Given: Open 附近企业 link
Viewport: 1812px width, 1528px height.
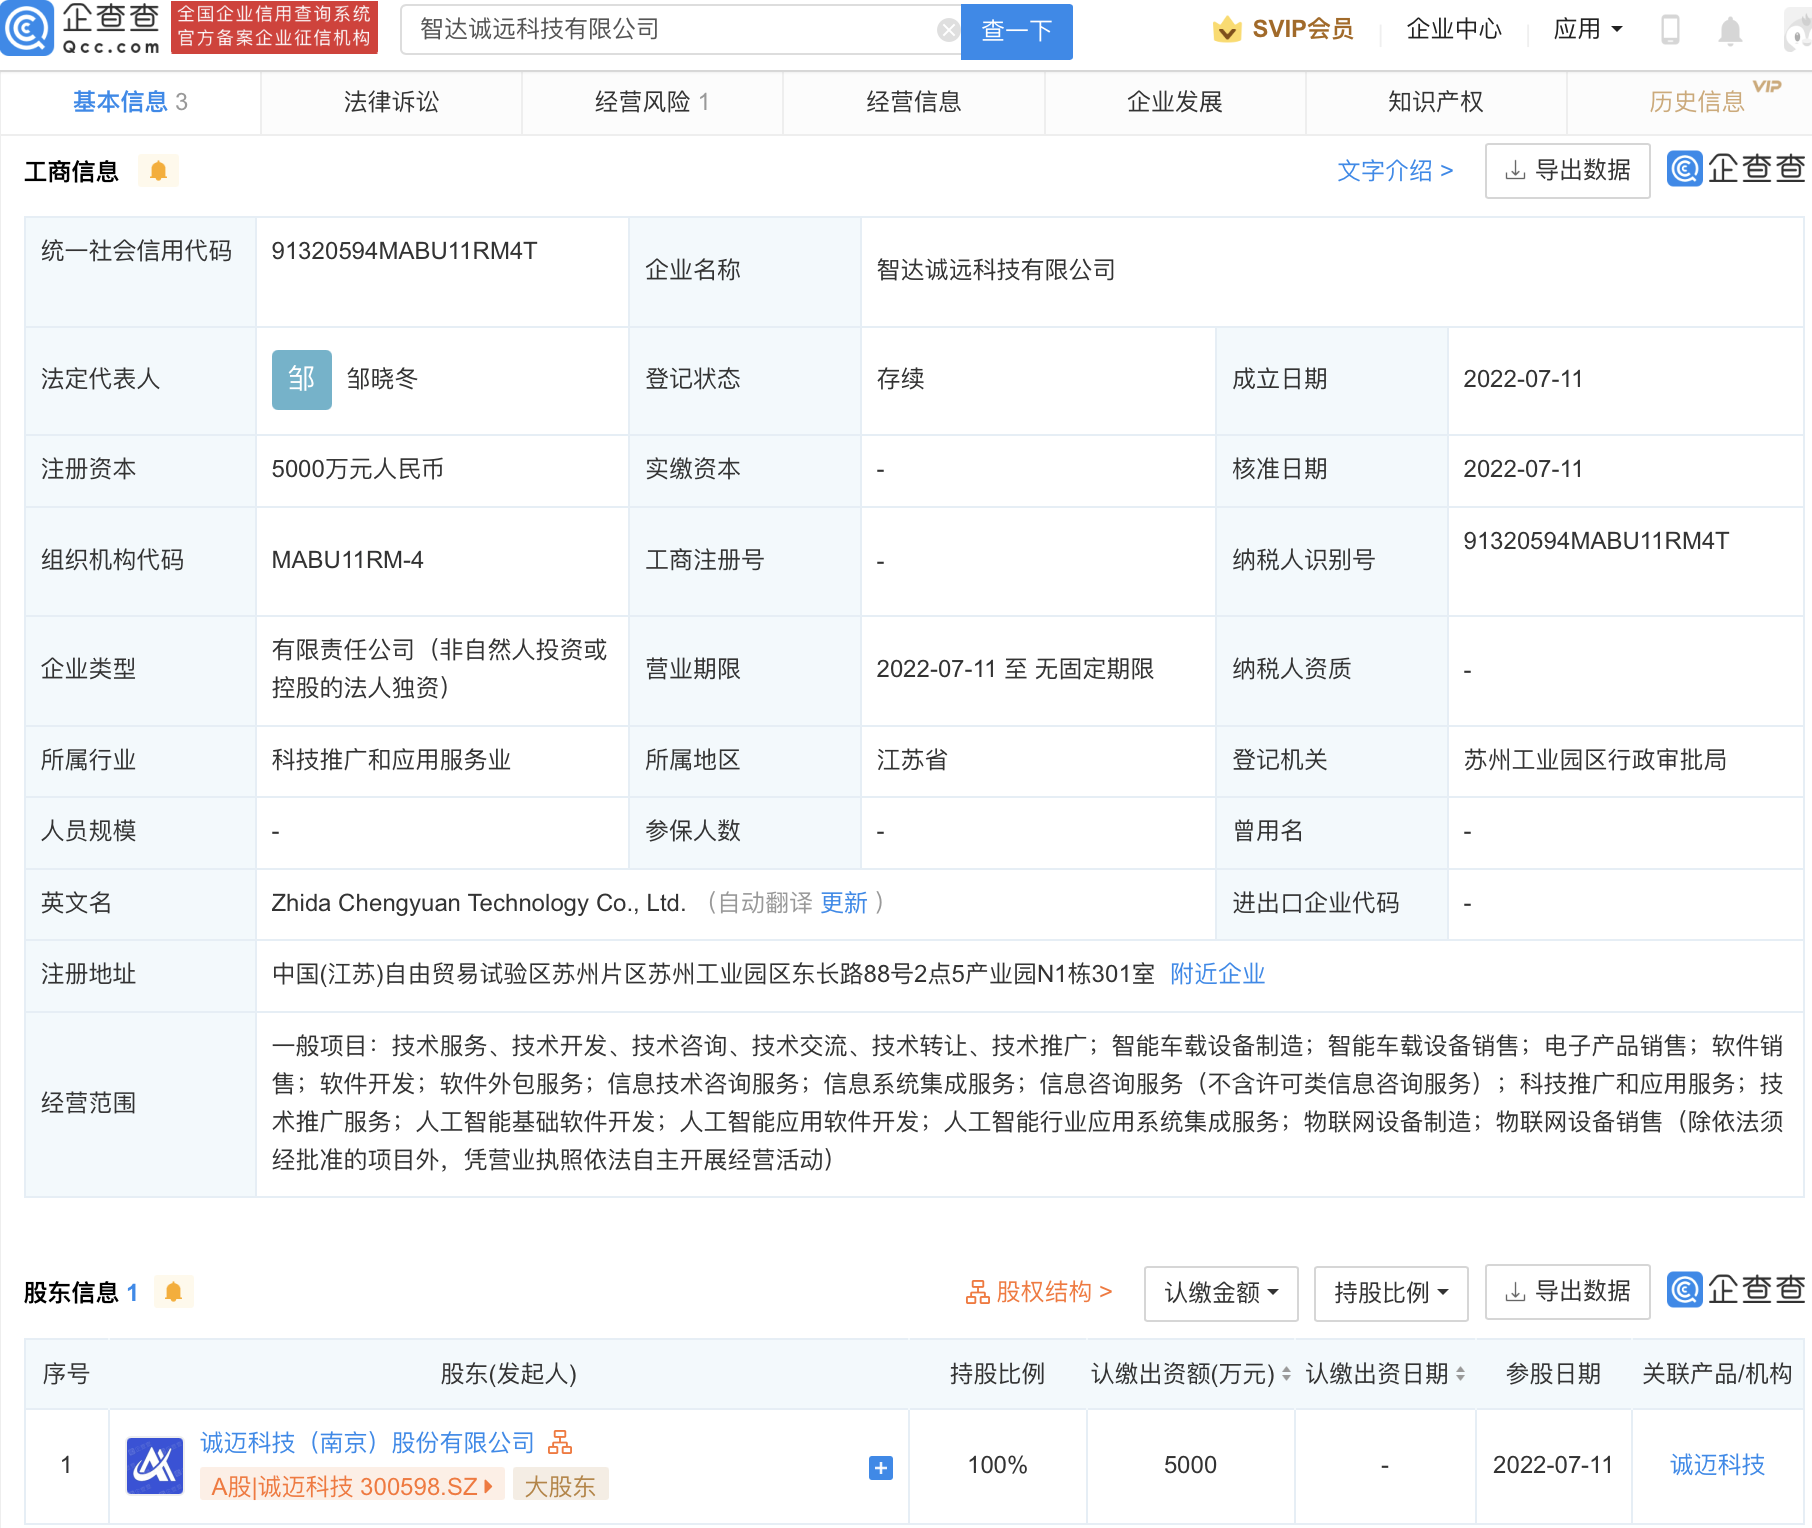Looking at the screenshot, I should tap(1217, 974).
